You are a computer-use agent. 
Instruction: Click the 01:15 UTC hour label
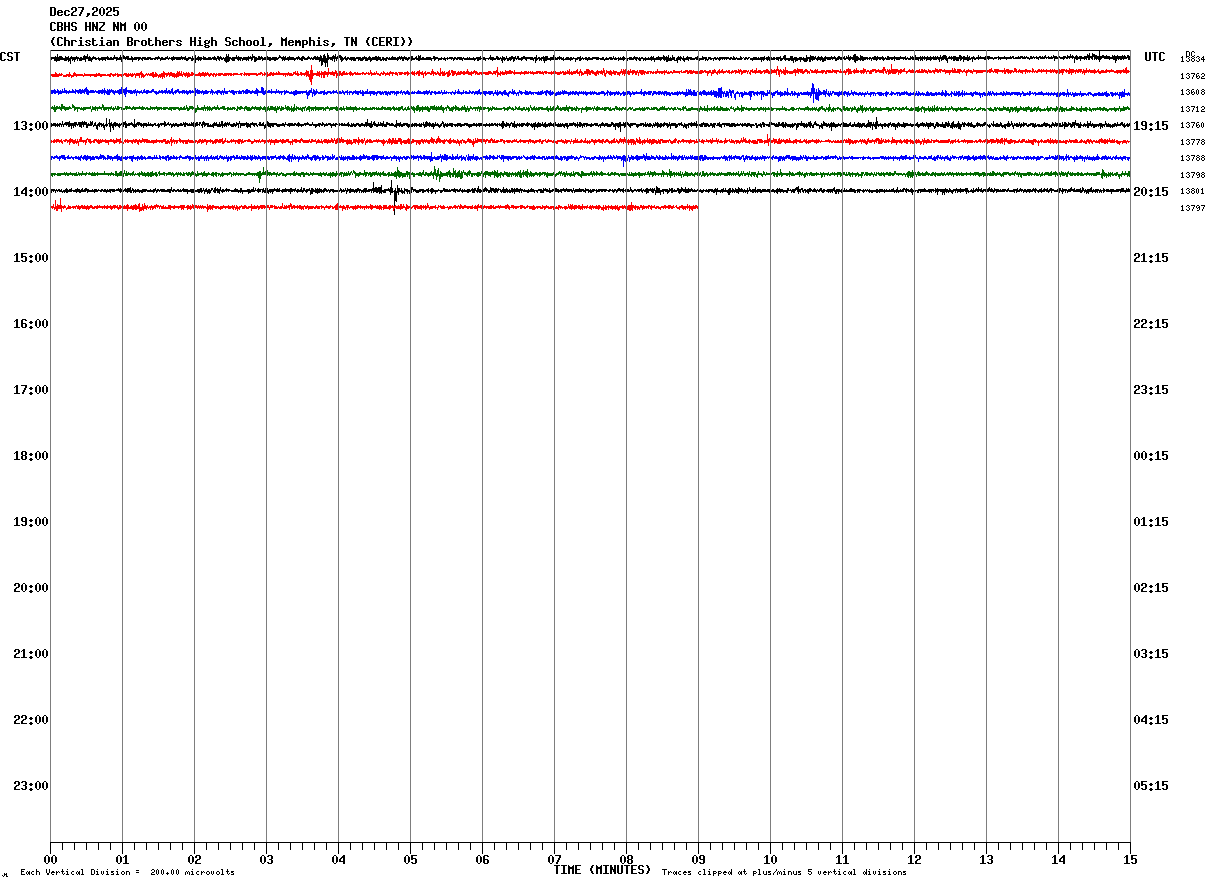tap(1151, 521)
